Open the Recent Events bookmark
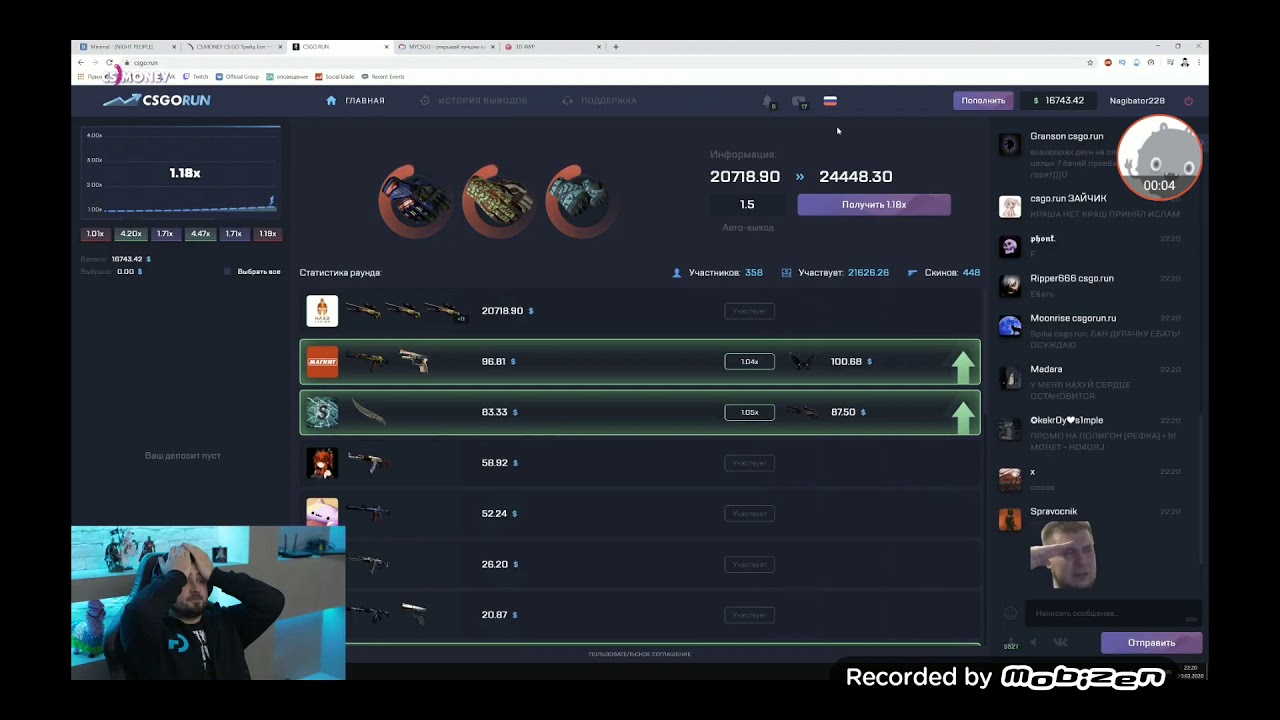Screen dimensions: 1280x720 pos(384,77)
